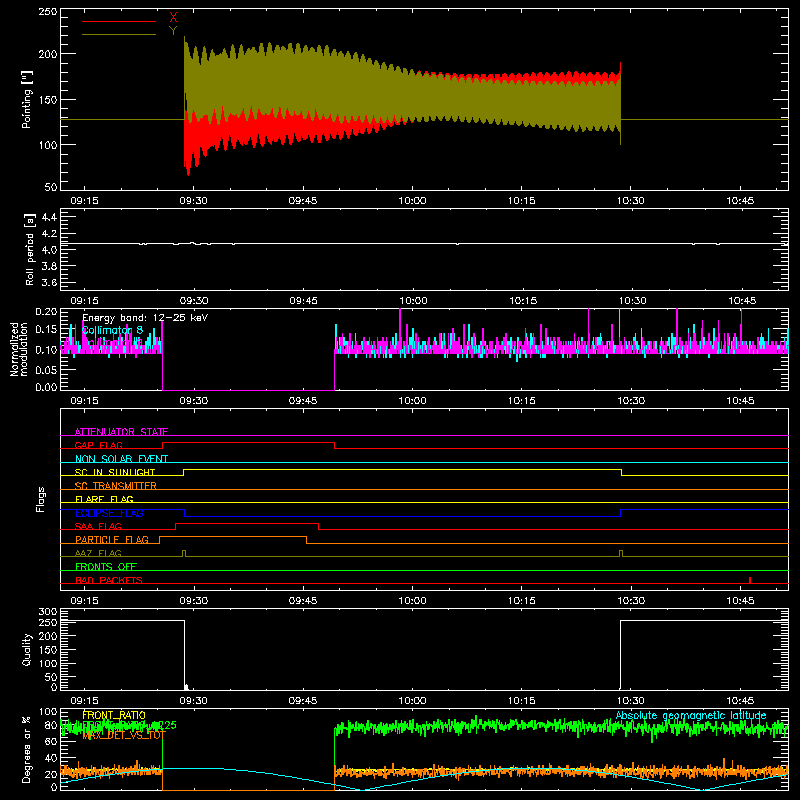Click 09:45 time label under Roll period plot
The image size is (800, 800).
click(x=303, y=301)
